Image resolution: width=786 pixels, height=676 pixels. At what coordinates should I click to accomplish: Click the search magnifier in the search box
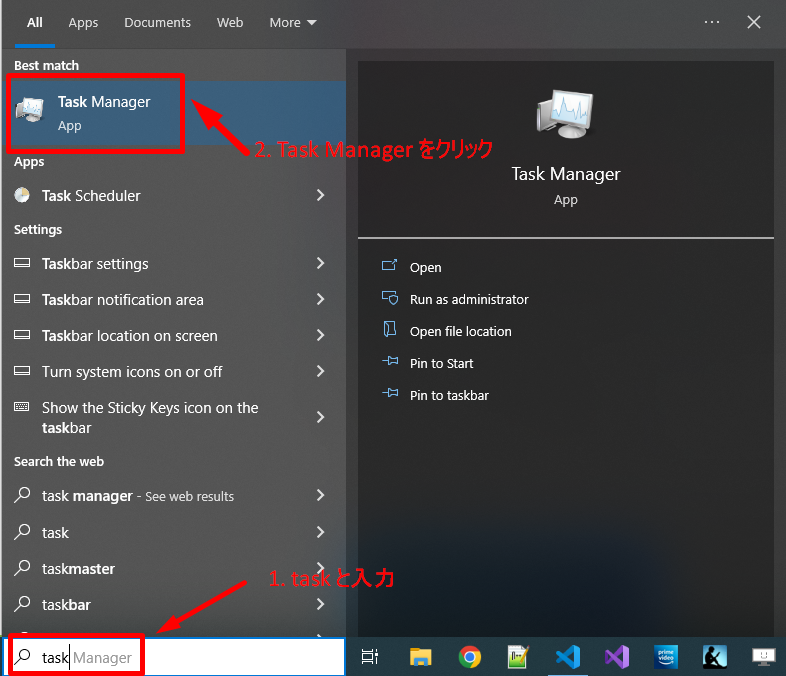tap(23, 656)
